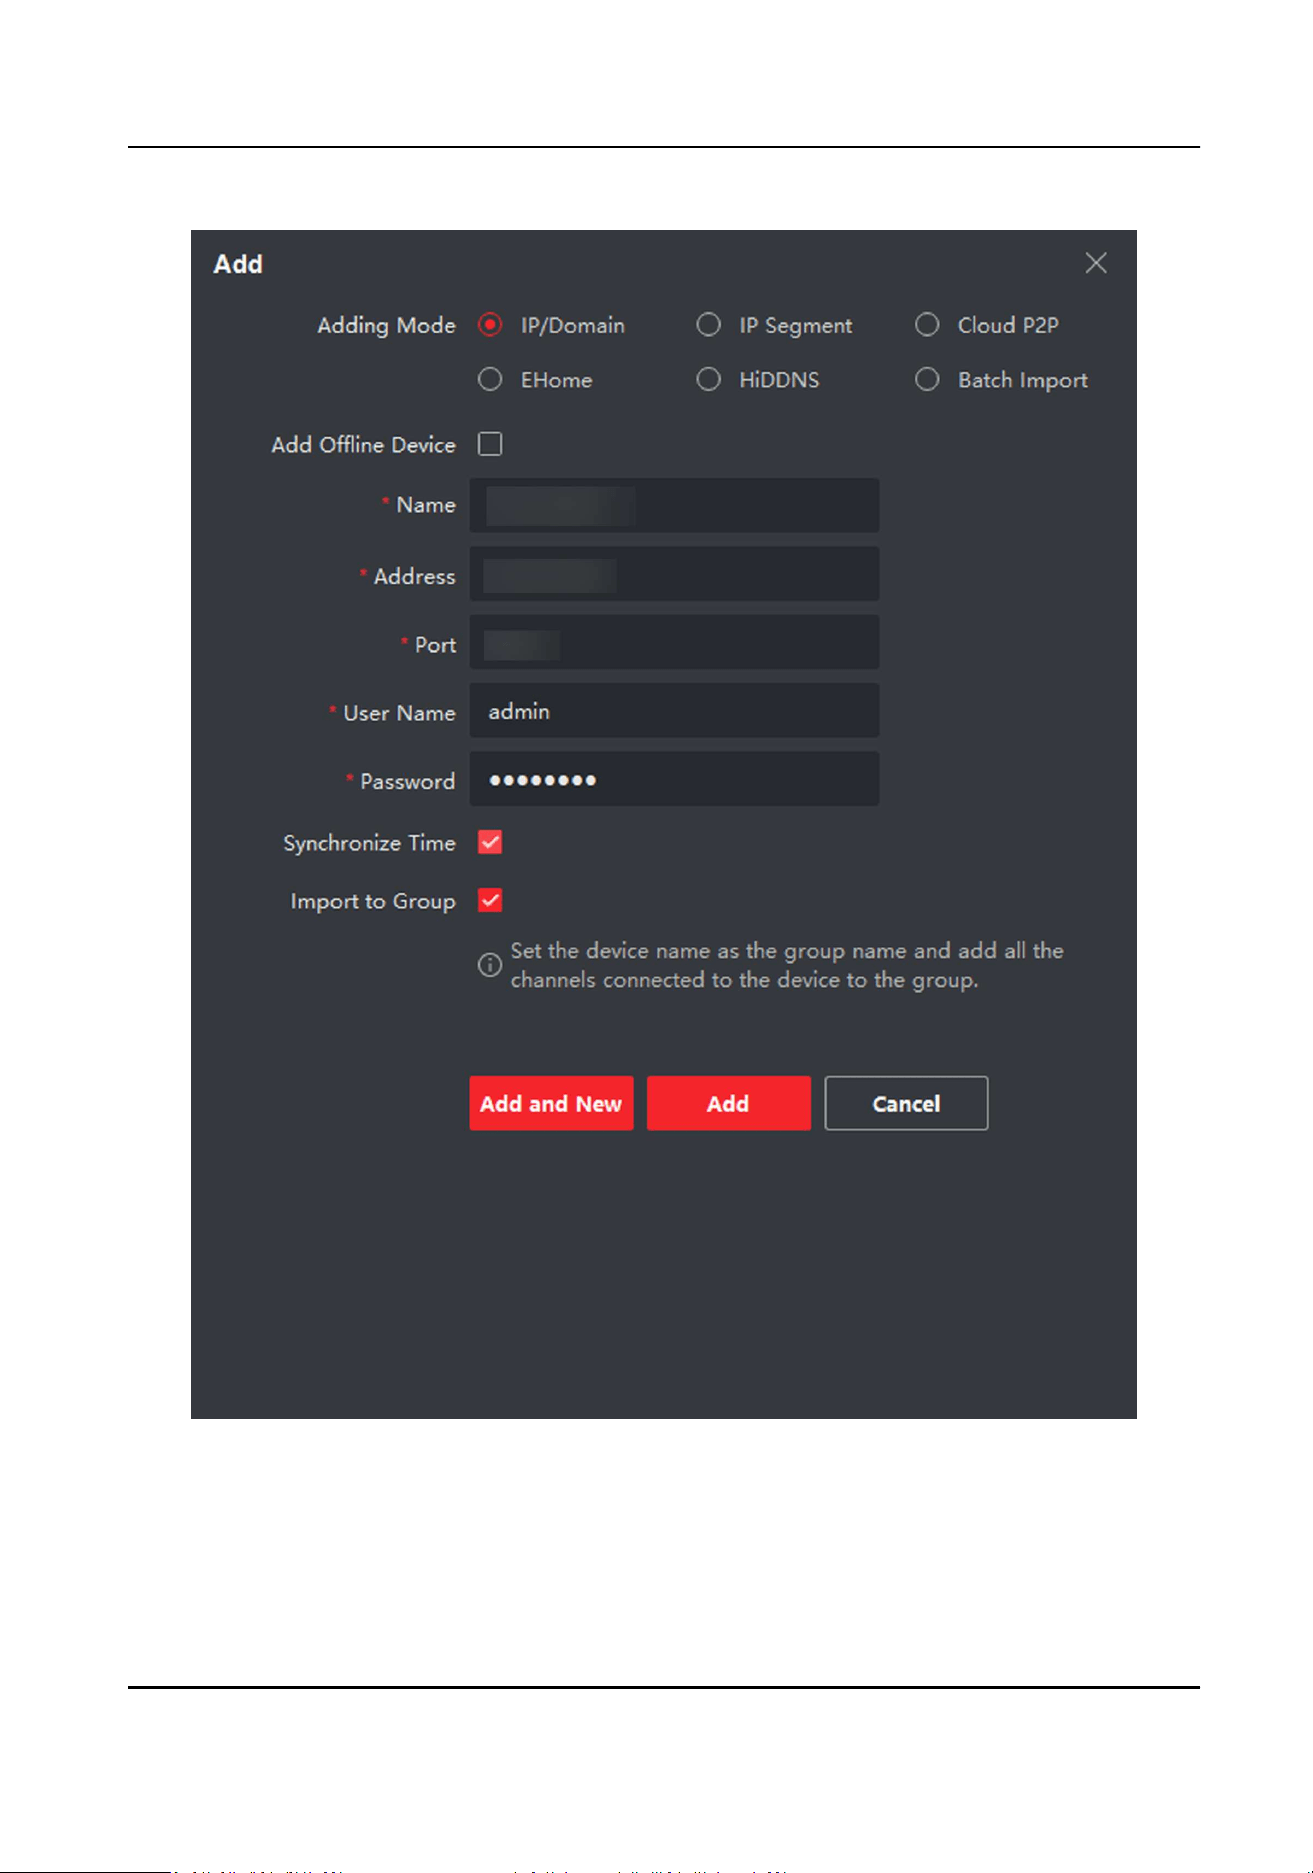Uncheck the Synchronize Time checkbox
This screenshot has width=1313, height=1873.
(x=490, y=842)
